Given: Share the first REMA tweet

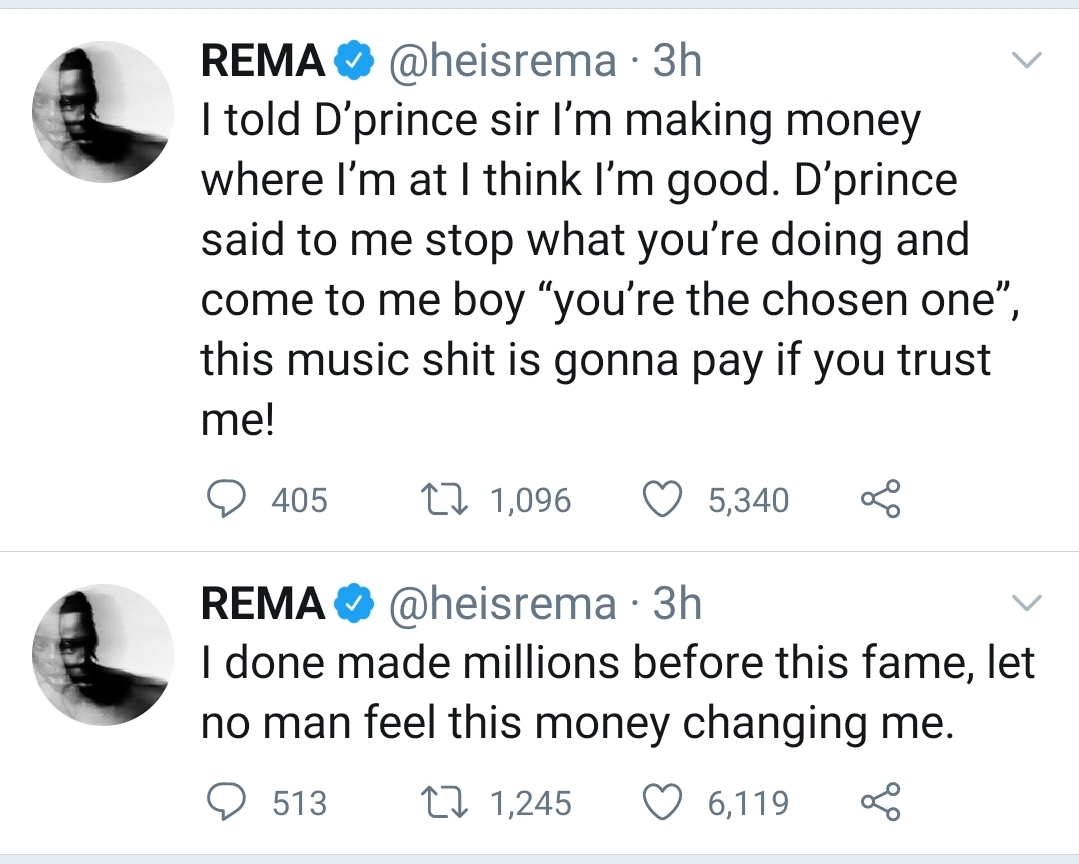Looking at the screenshot, I should pos(881,500).
